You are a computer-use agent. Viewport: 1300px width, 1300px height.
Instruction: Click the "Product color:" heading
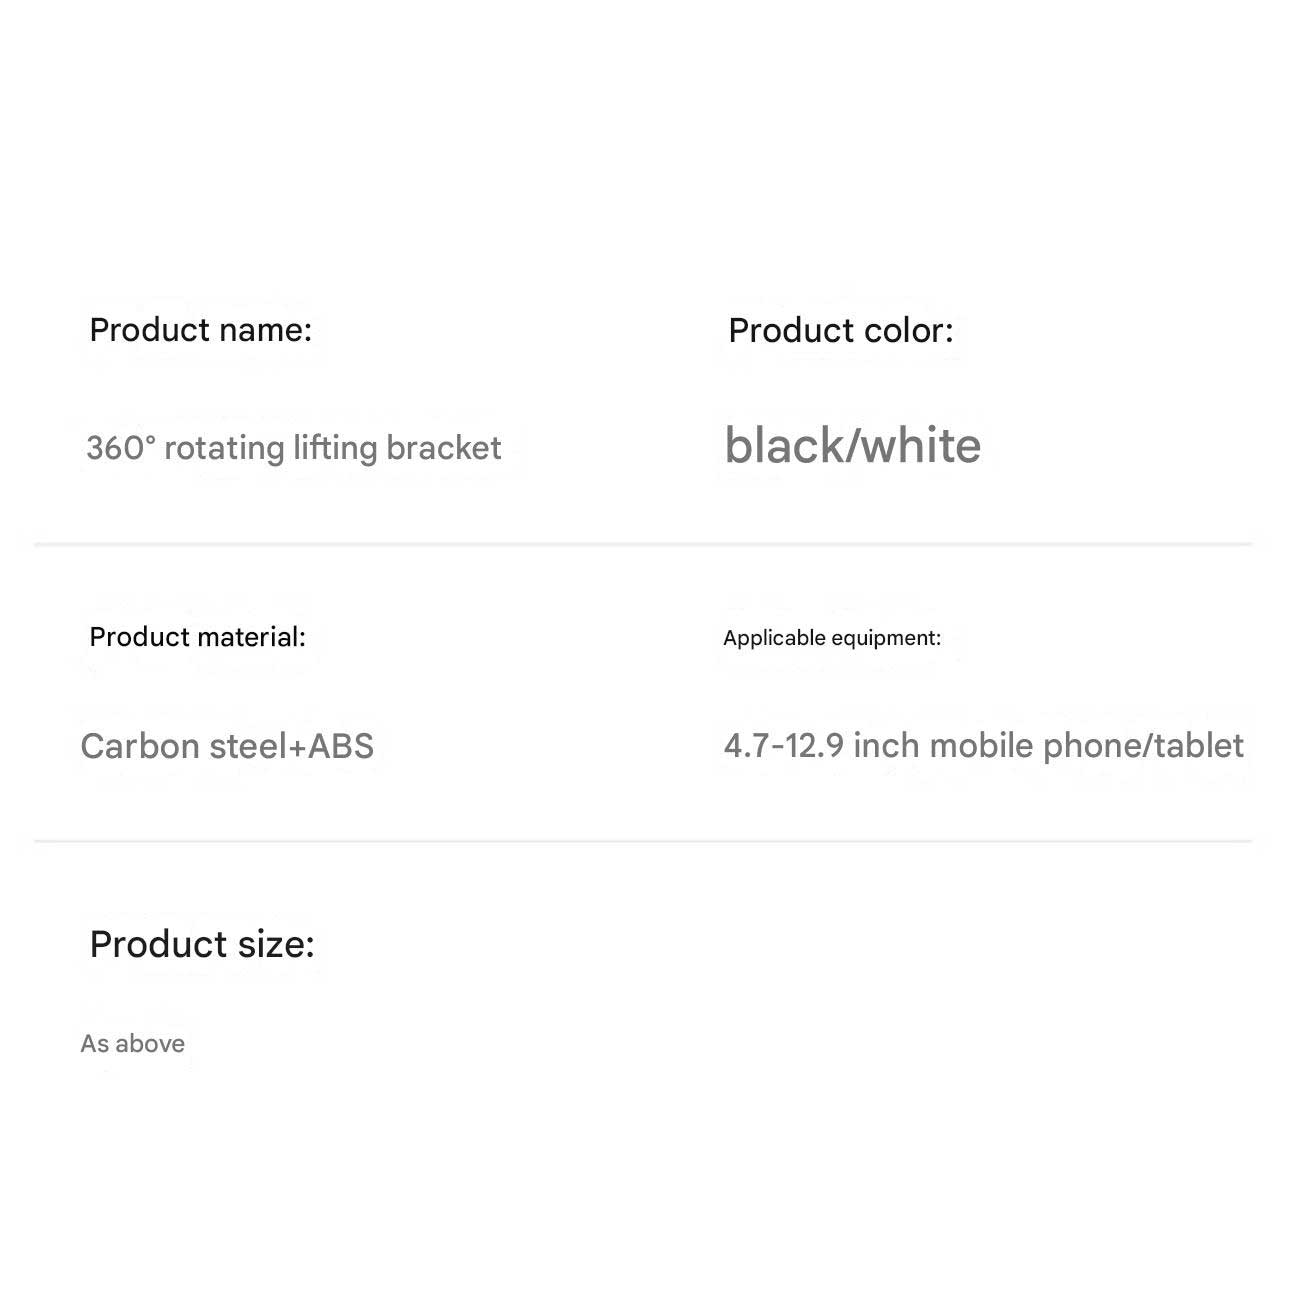pos(840,331)
